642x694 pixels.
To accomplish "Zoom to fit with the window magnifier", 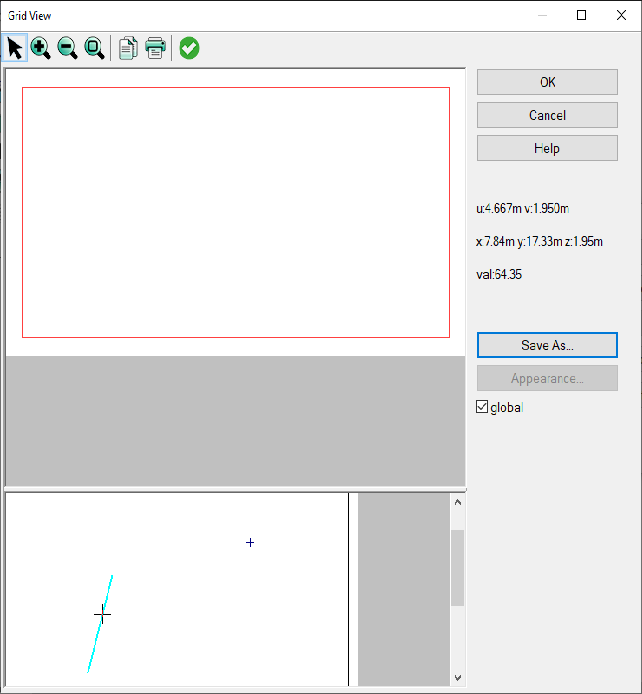I will coord(95,48).
